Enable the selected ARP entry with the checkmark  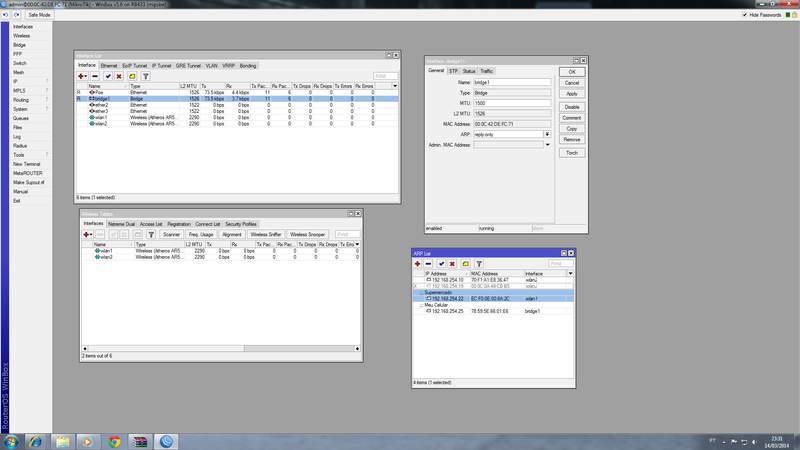point(441,264)
